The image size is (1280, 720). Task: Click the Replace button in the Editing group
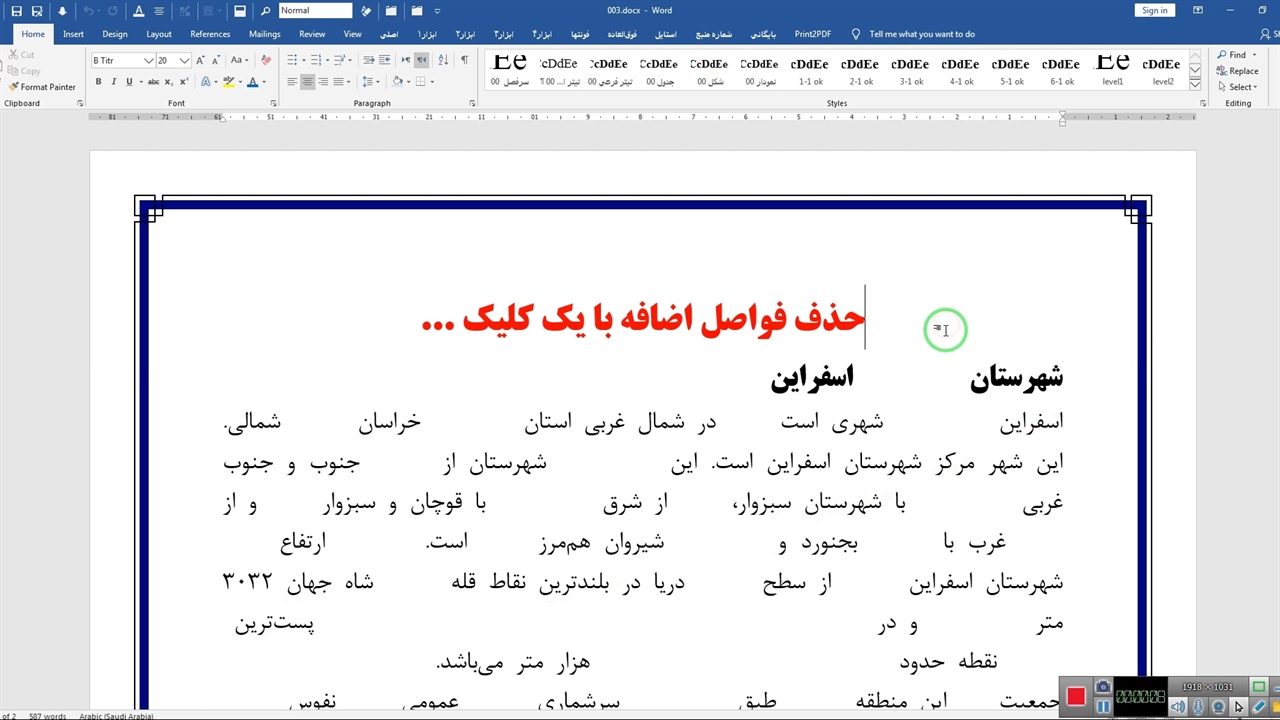pyautogui.click(x=1238, y=71)
